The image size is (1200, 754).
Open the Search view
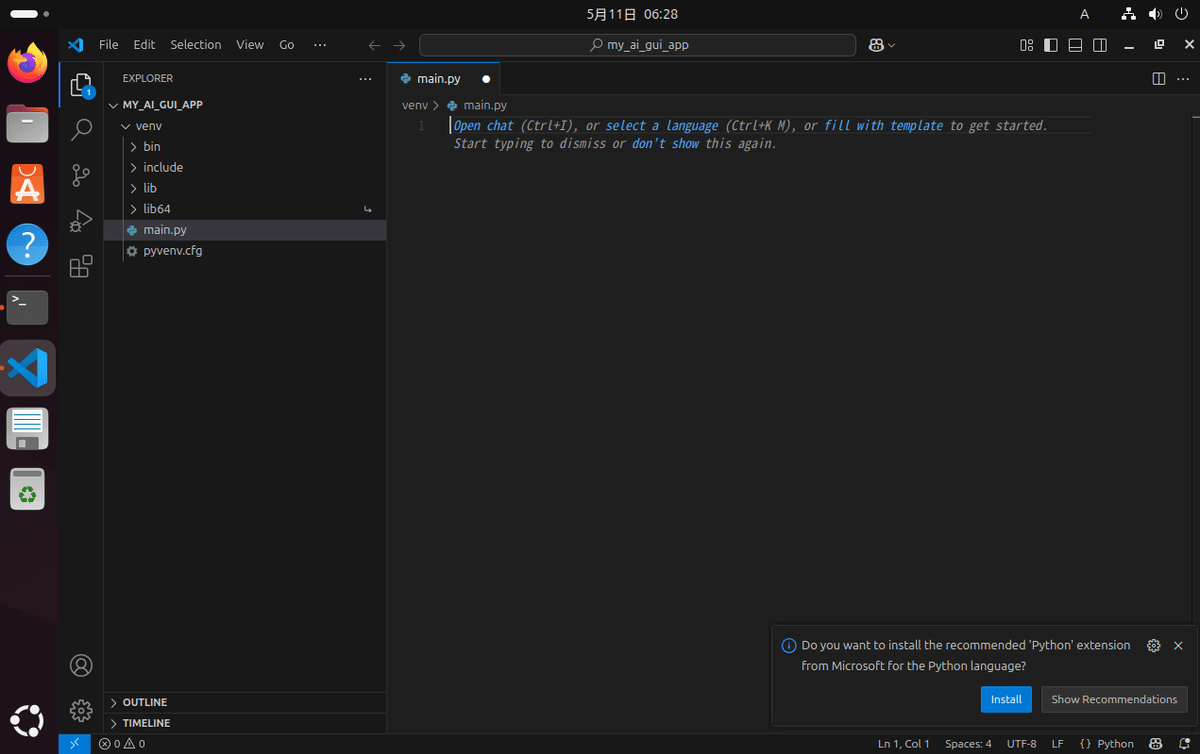[81, 129]
